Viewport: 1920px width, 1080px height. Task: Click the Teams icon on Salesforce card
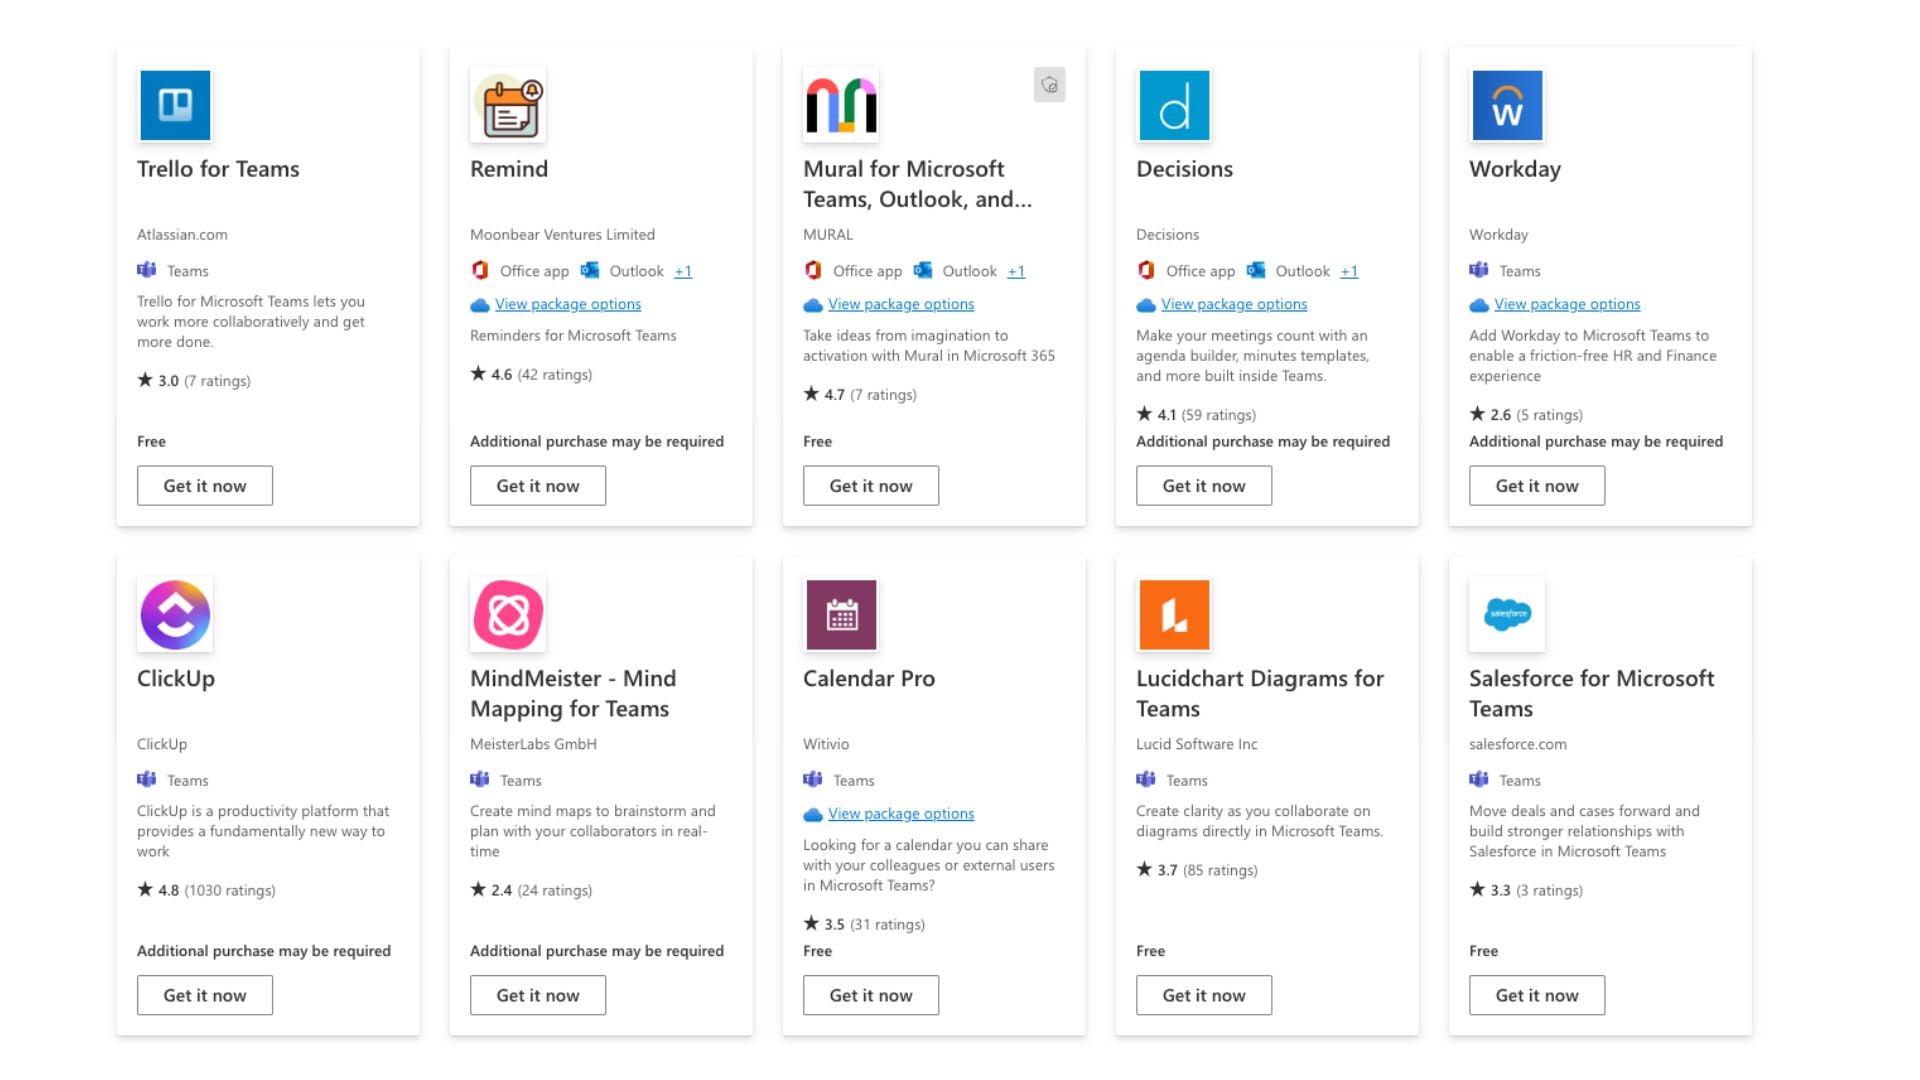pyautogui.click(x=1479, y=780)
